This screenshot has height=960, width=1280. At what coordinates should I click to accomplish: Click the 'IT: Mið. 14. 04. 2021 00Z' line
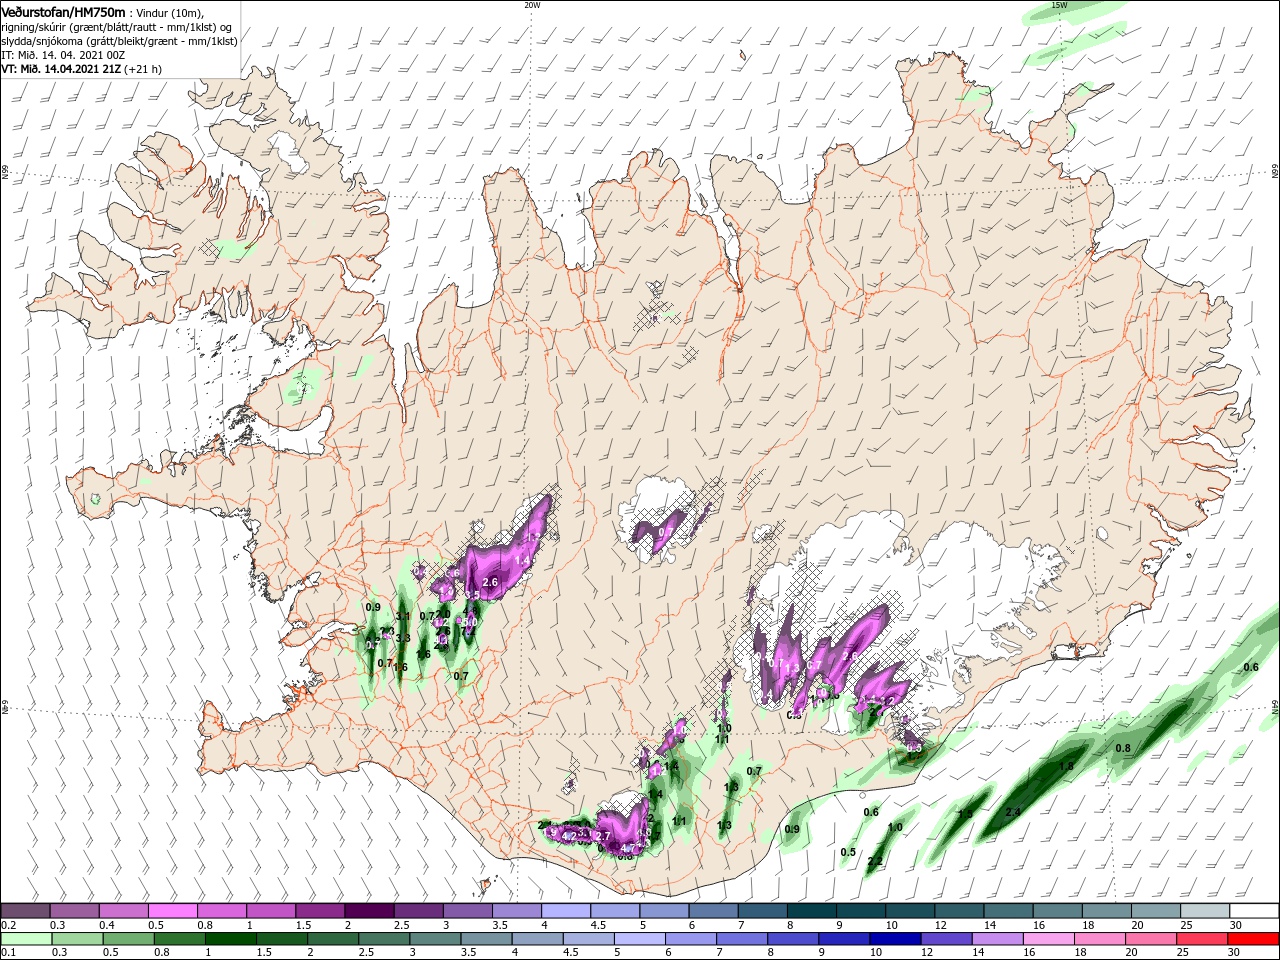pos(62,55)
